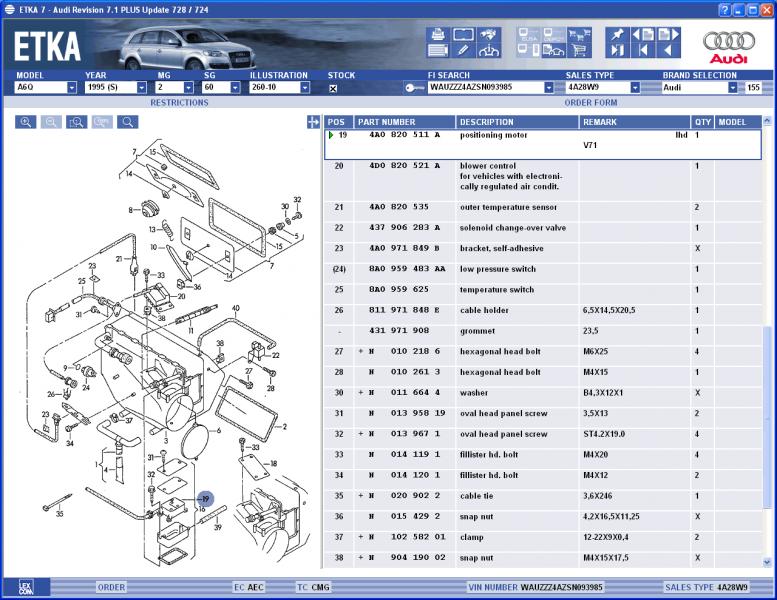Click the ORDER button in the status bar
This screenshot has width=777, height=600.
coord(111,587)
